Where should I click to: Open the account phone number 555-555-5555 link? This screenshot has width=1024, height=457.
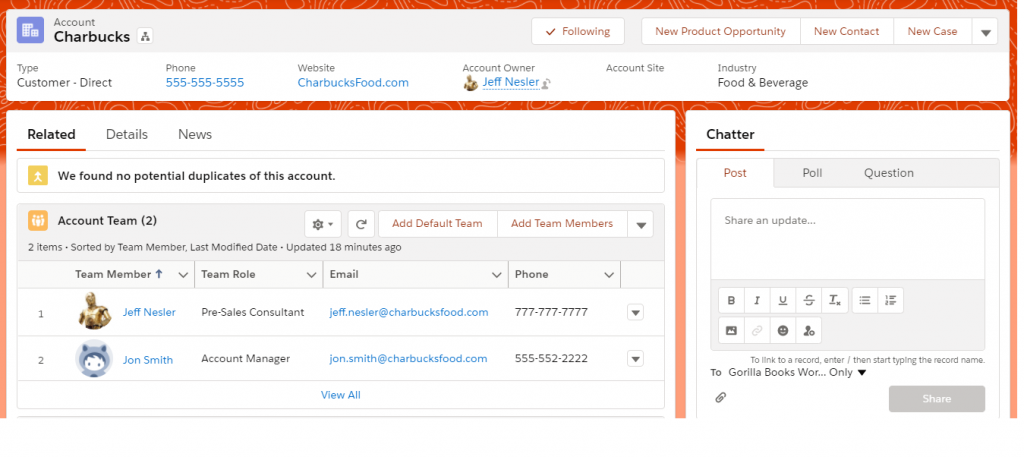click(205, 83)
